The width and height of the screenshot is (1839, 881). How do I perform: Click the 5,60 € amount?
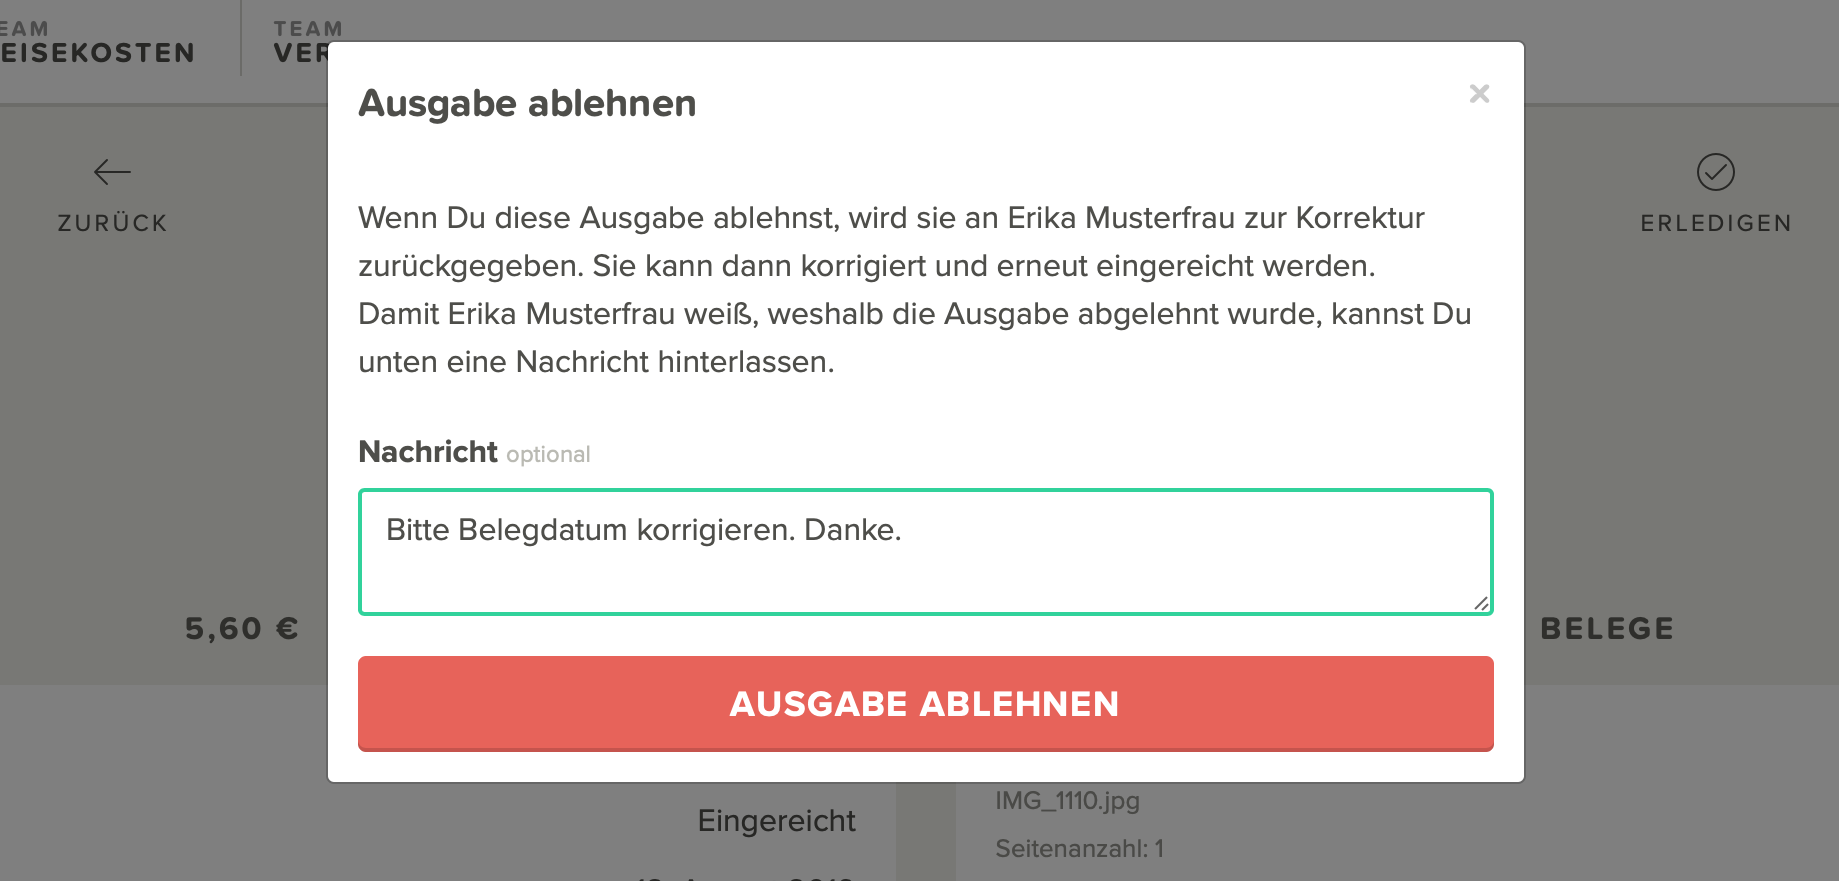click(x=242, y=628)
